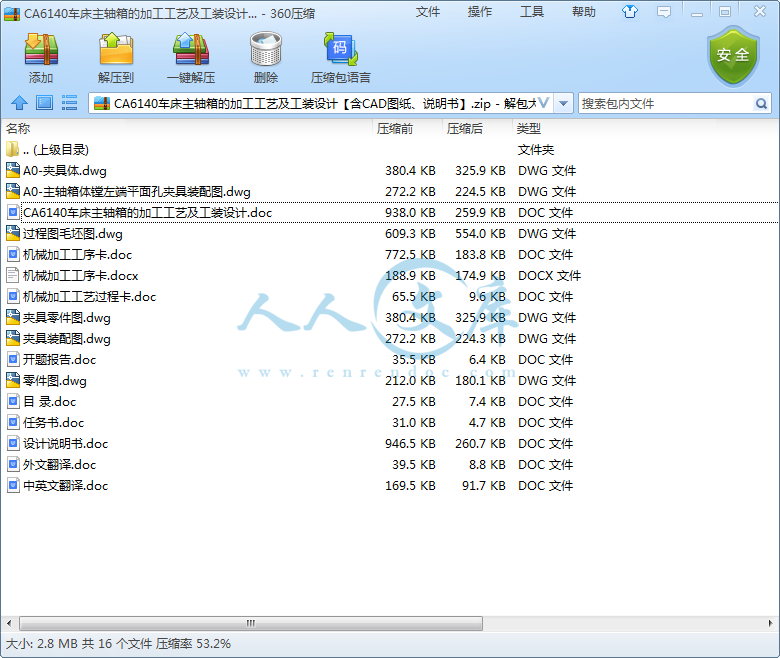Select file 夹具装配图.dwg

pyautogui.click(x=390, y=338)
